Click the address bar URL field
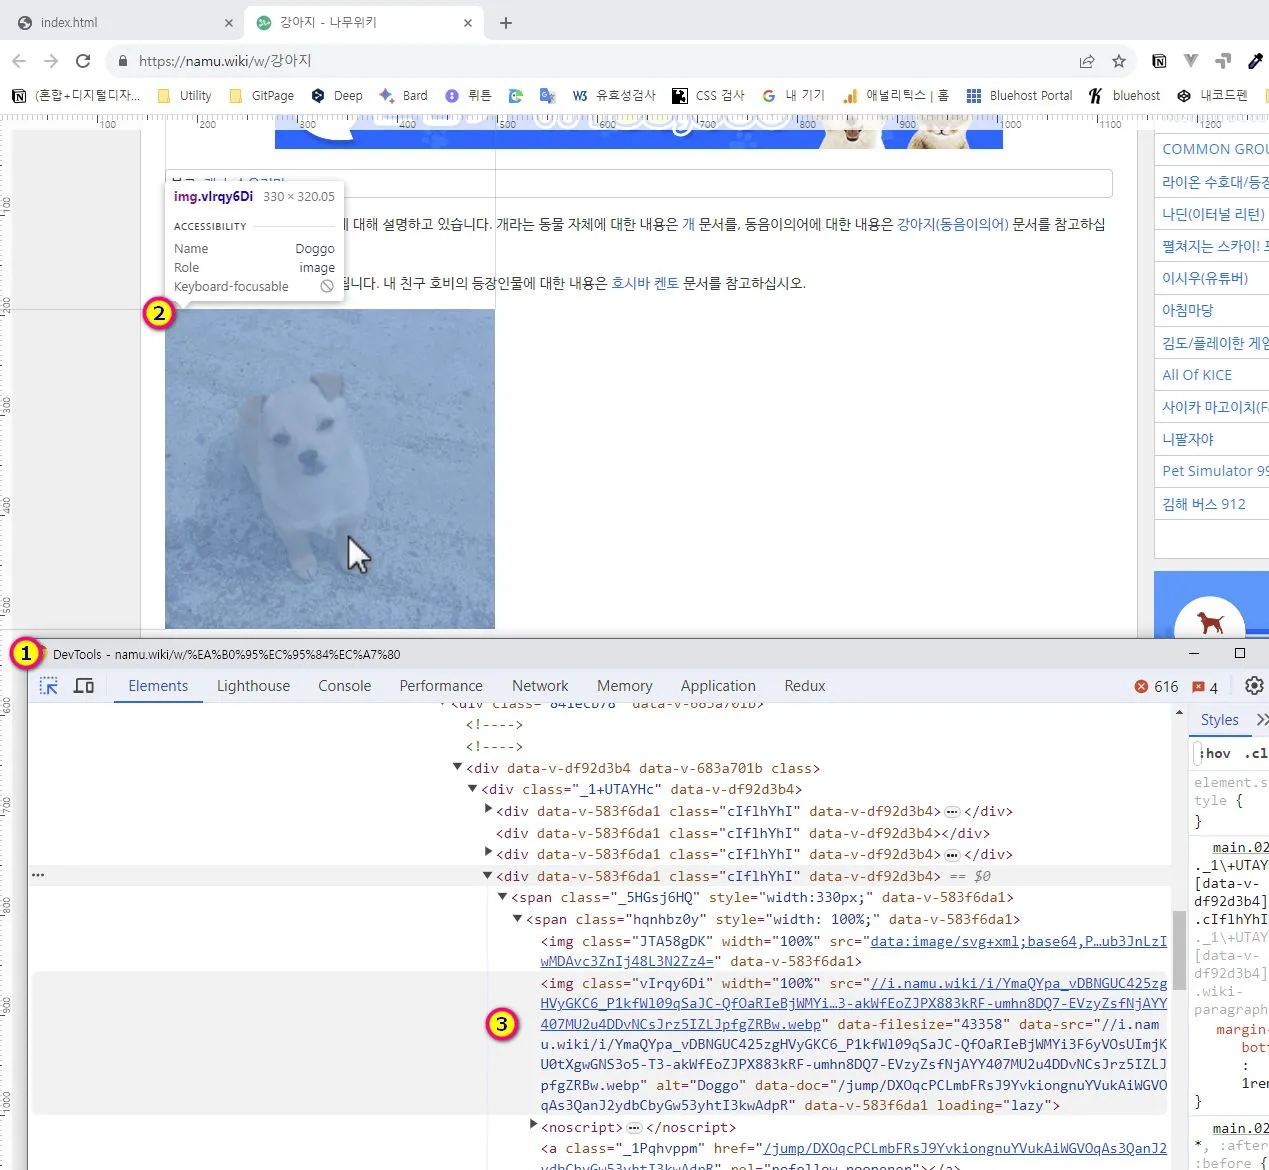Screen dimensions: 1269x1170 pos(600,61)
